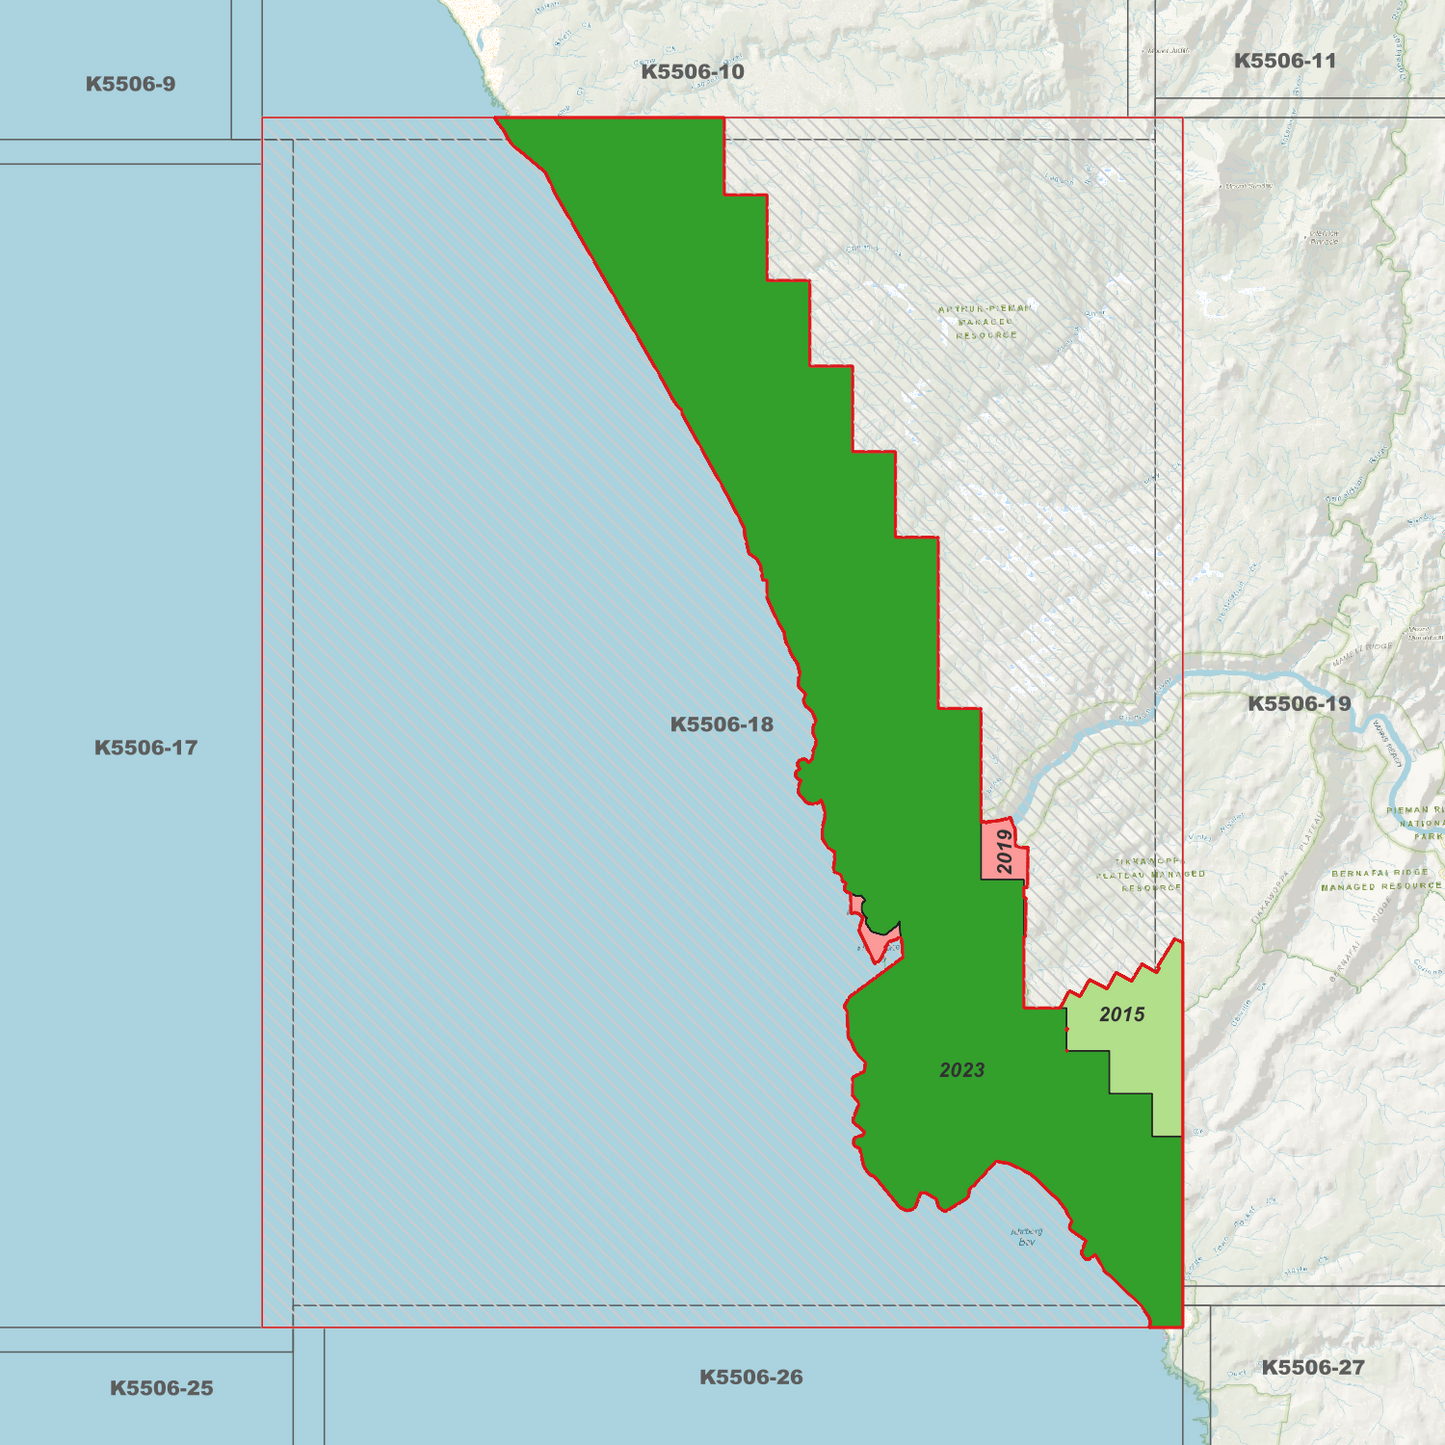Click the 2023 year label

pos(962,1071)
